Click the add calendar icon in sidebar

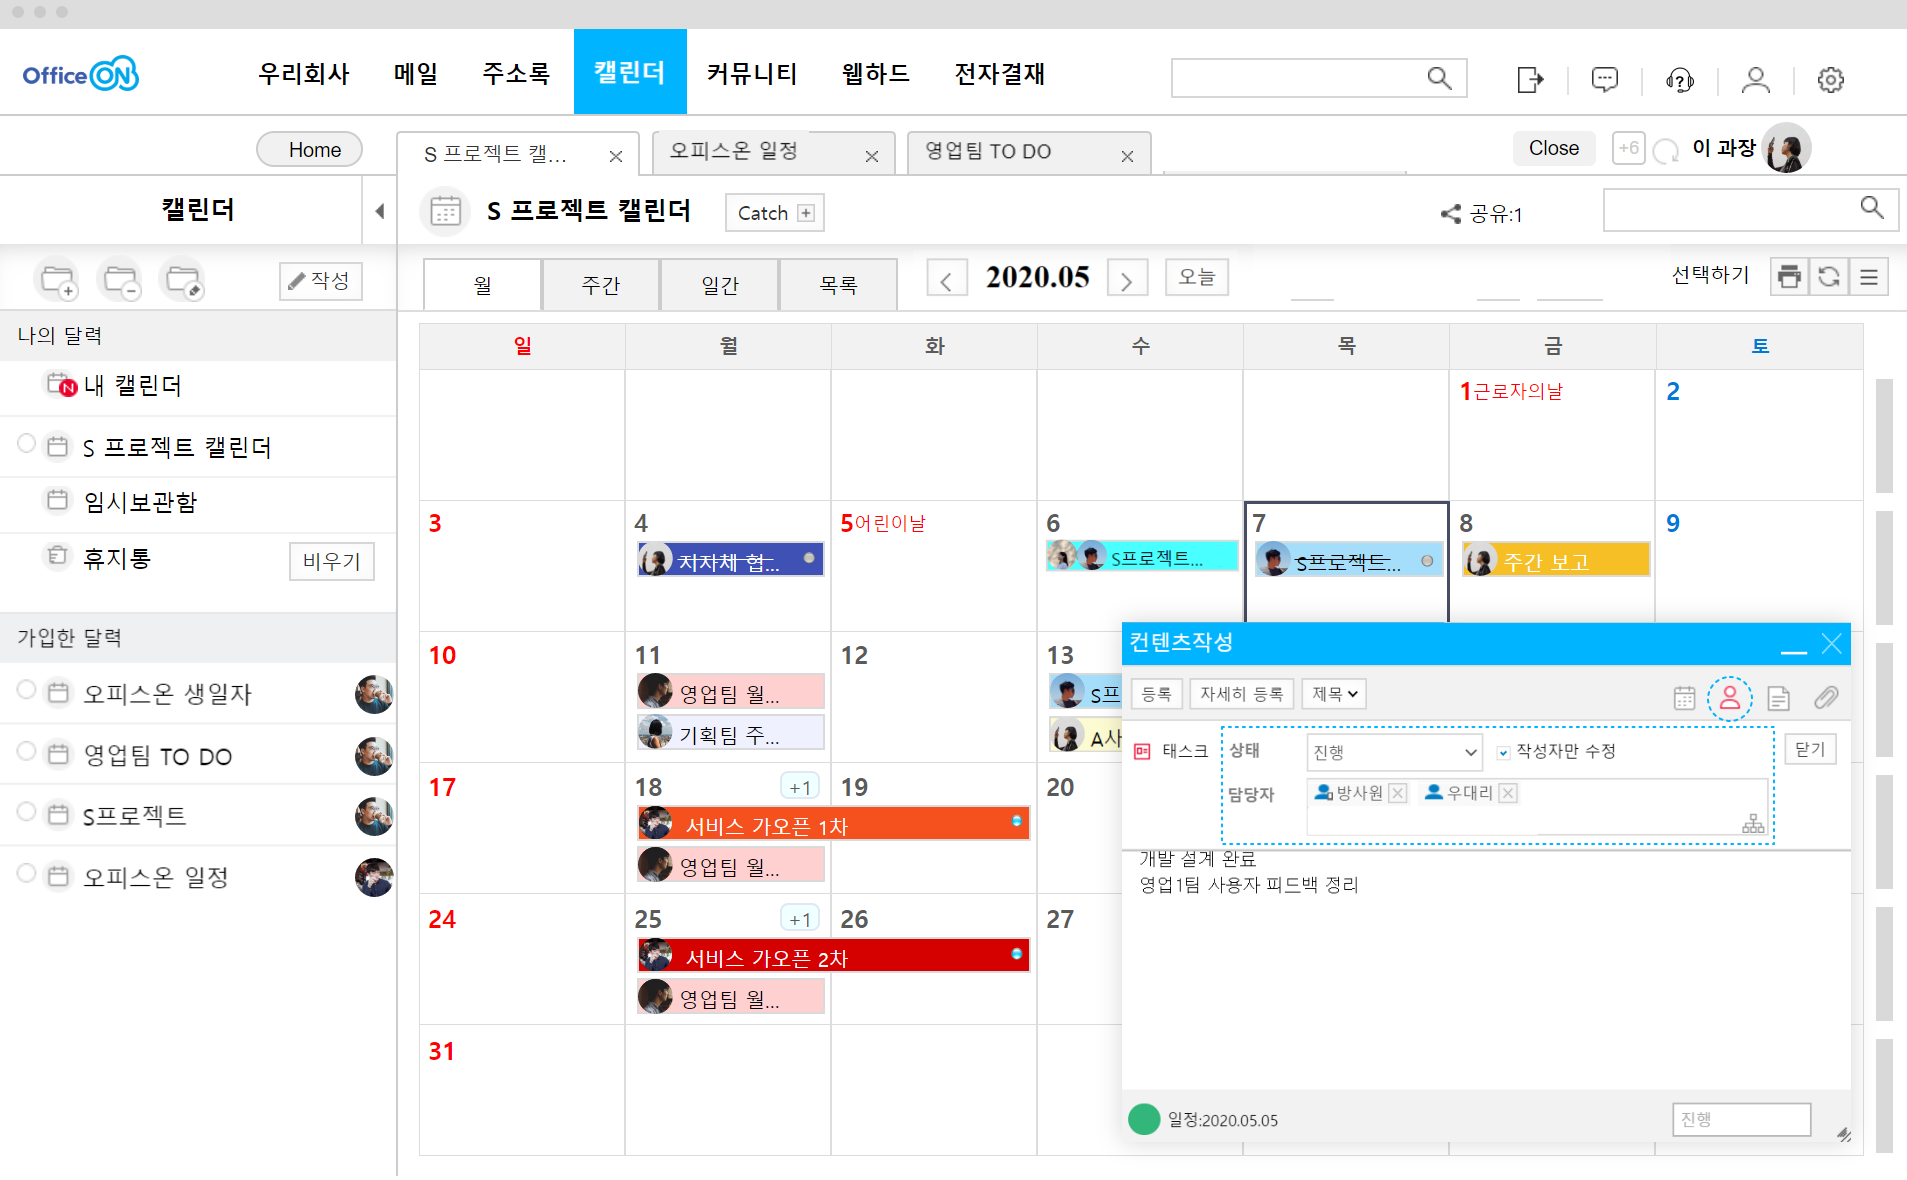coord(58,281)
